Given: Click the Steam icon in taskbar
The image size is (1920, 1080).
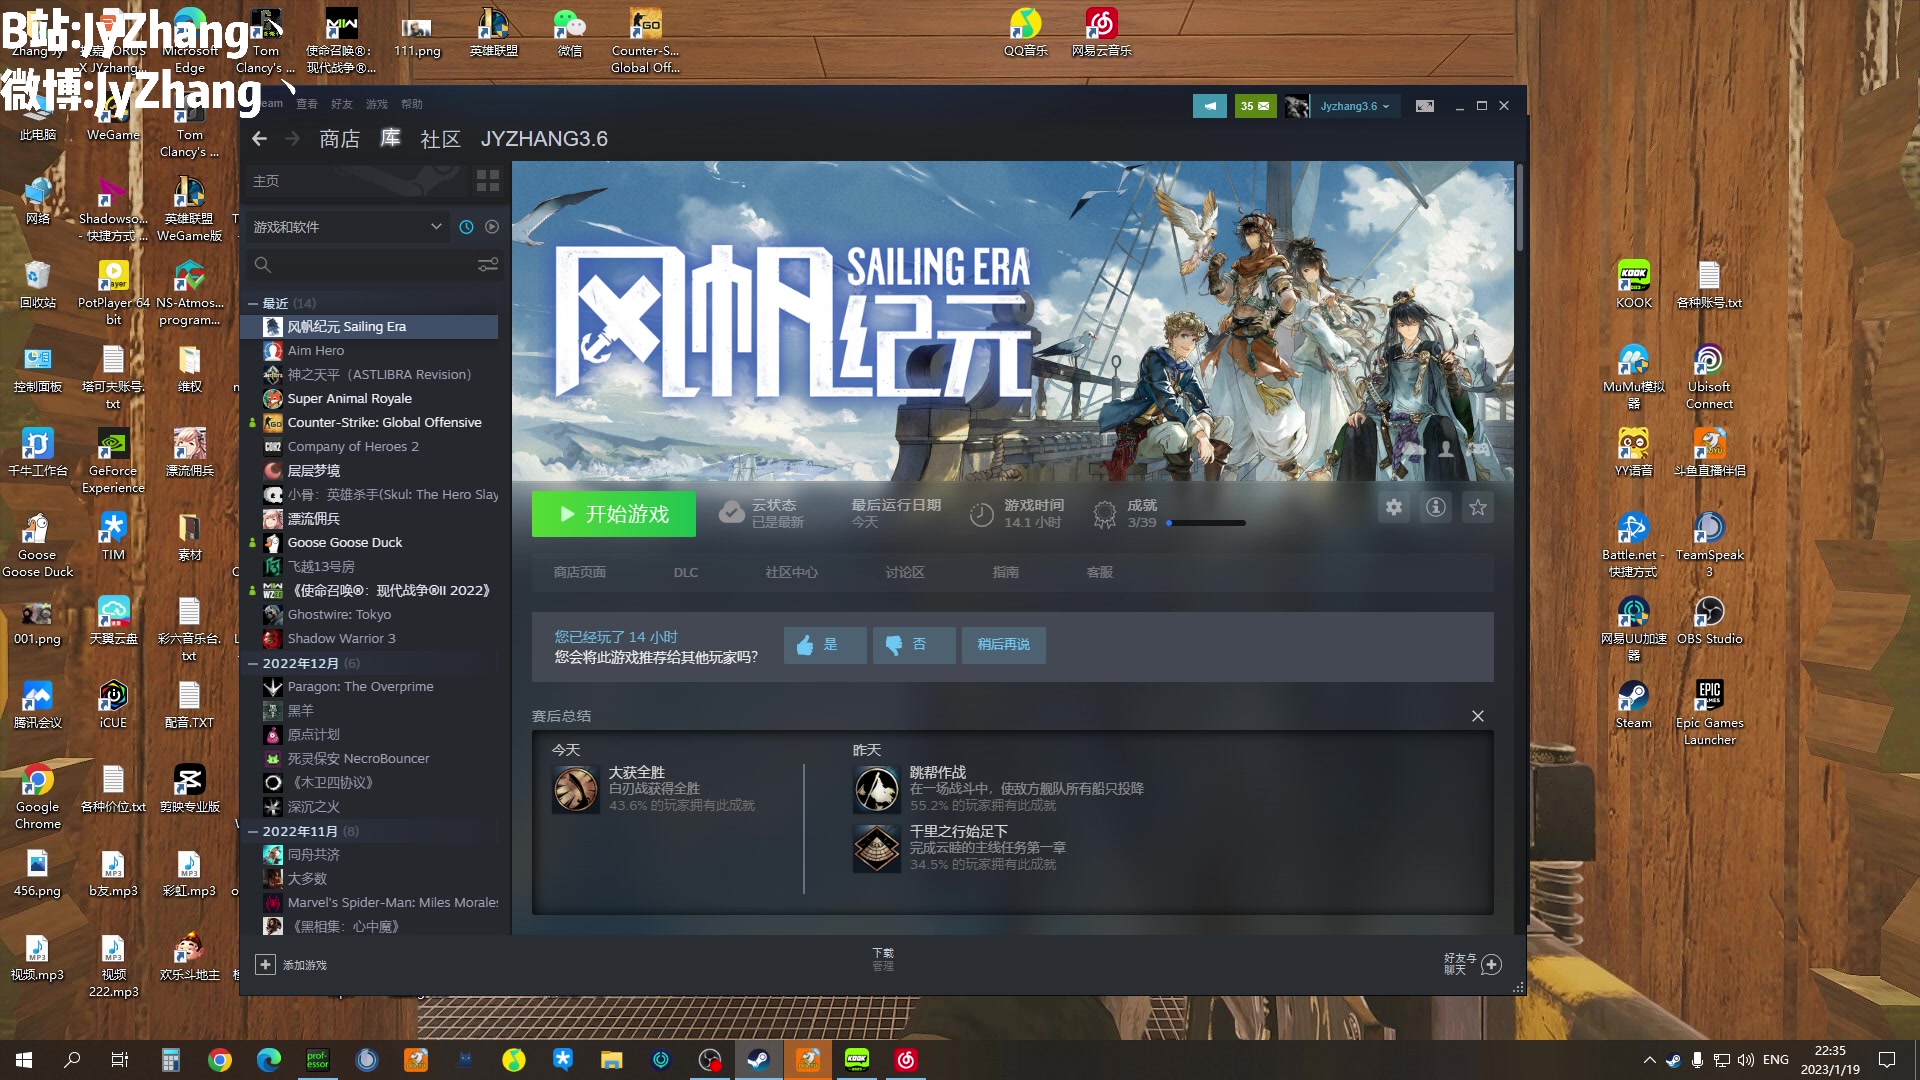Looking at the screenshot, I should click(x=759, y=1060).
